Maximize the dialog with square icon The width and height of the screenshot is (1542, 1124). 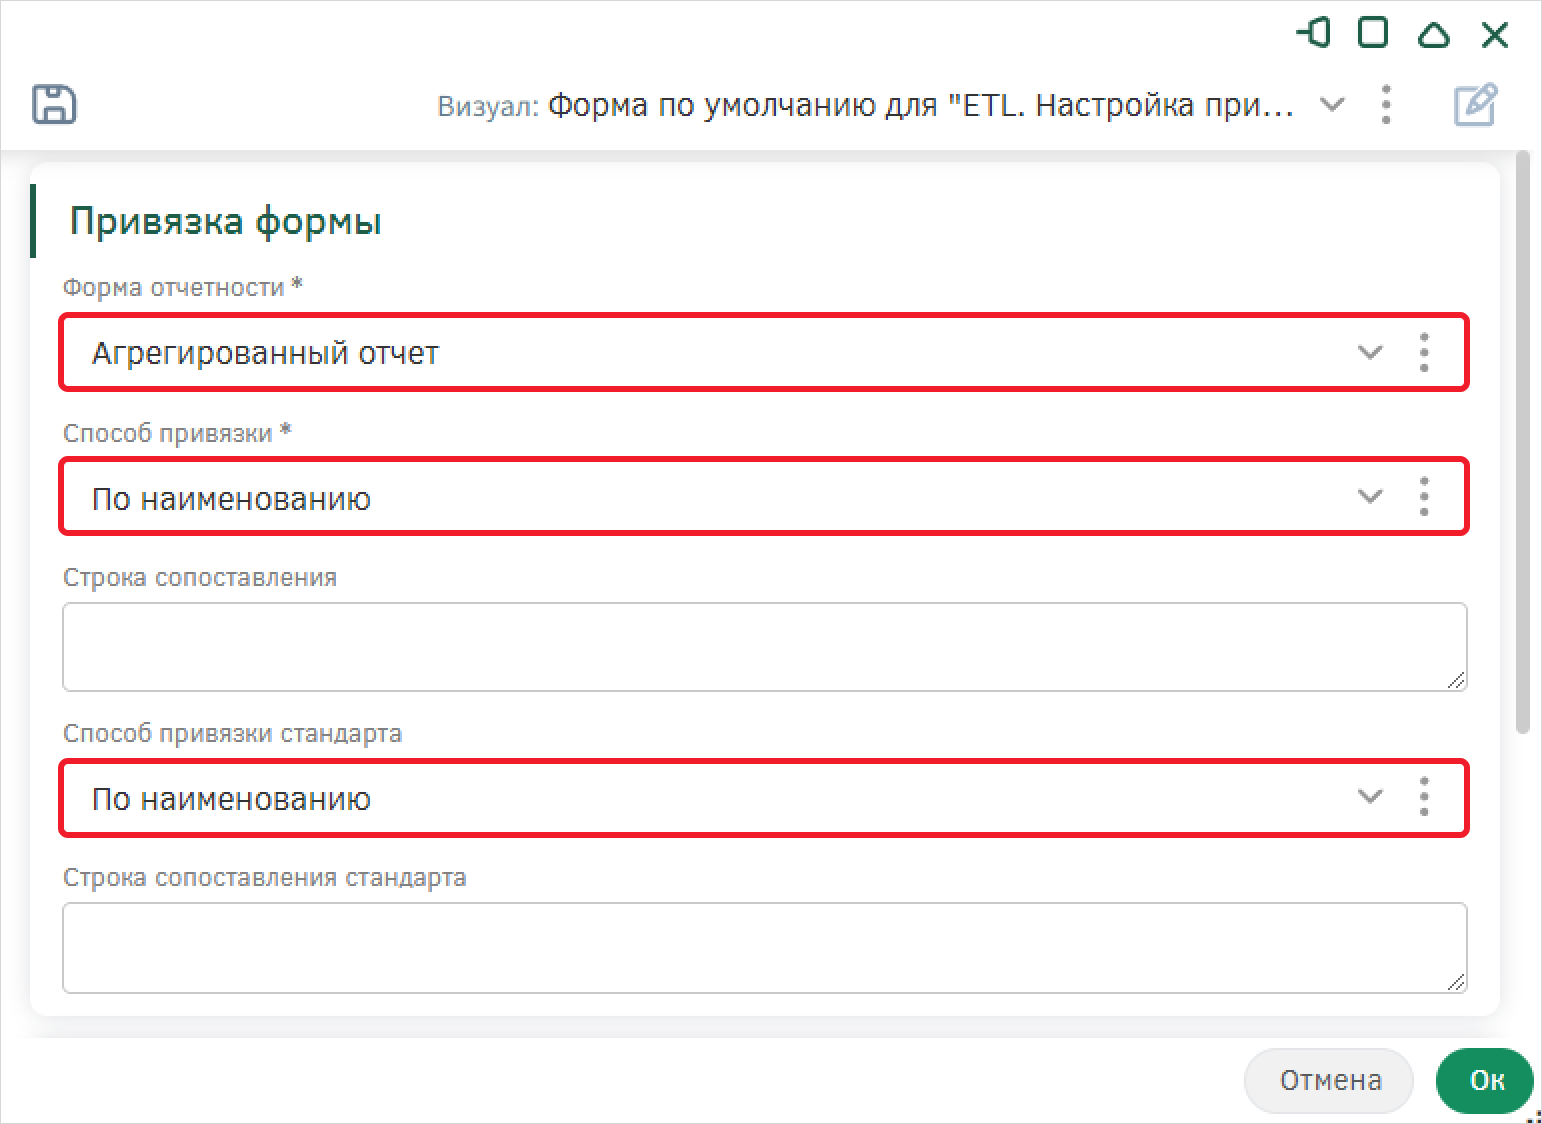(1373, 33)
